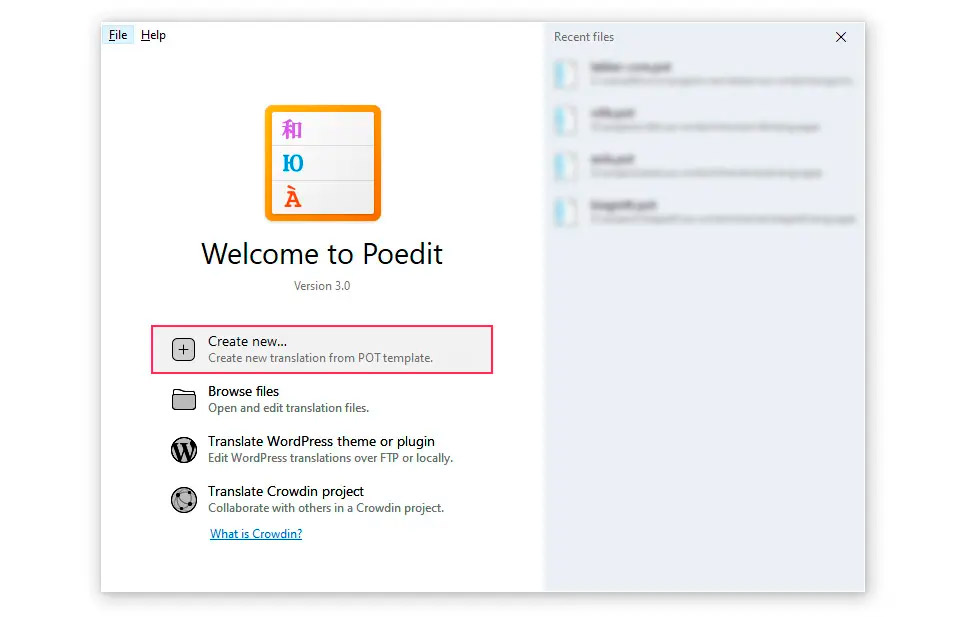Click the second recent file's document icon
Viewport: 969px width, 617px height.
tap(566, 120)
